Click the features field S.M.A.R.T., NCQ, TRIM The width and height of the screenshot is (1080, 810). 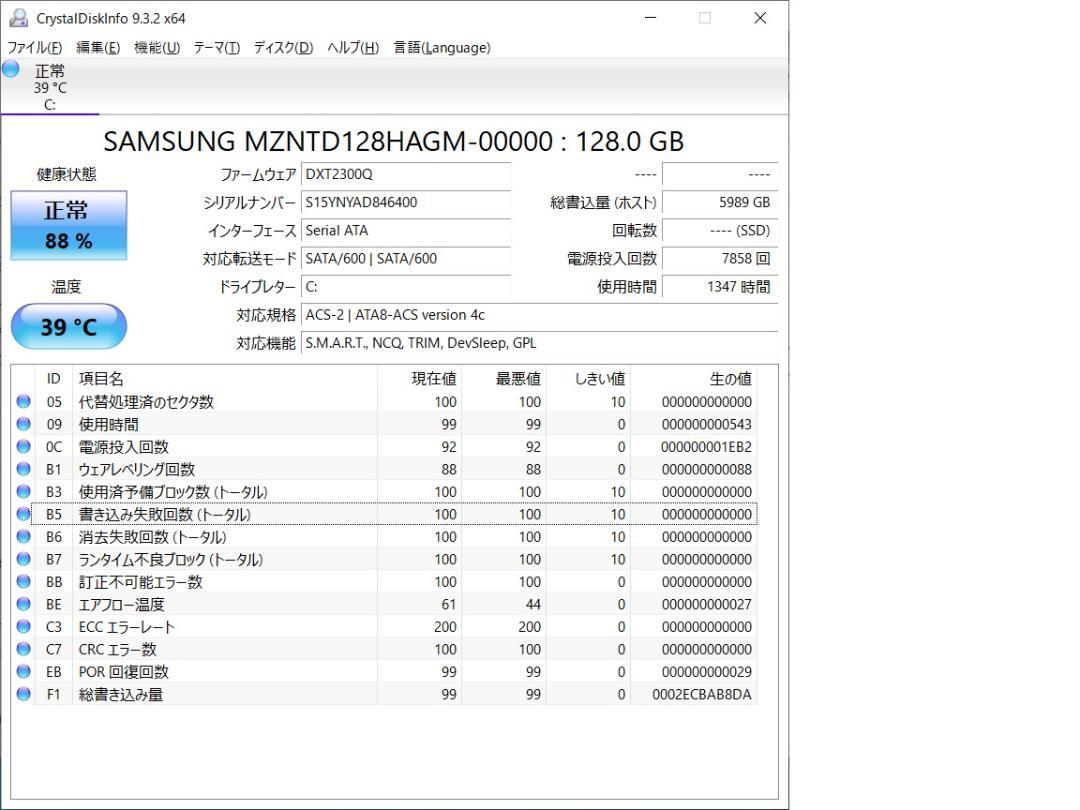click(539, 344)
